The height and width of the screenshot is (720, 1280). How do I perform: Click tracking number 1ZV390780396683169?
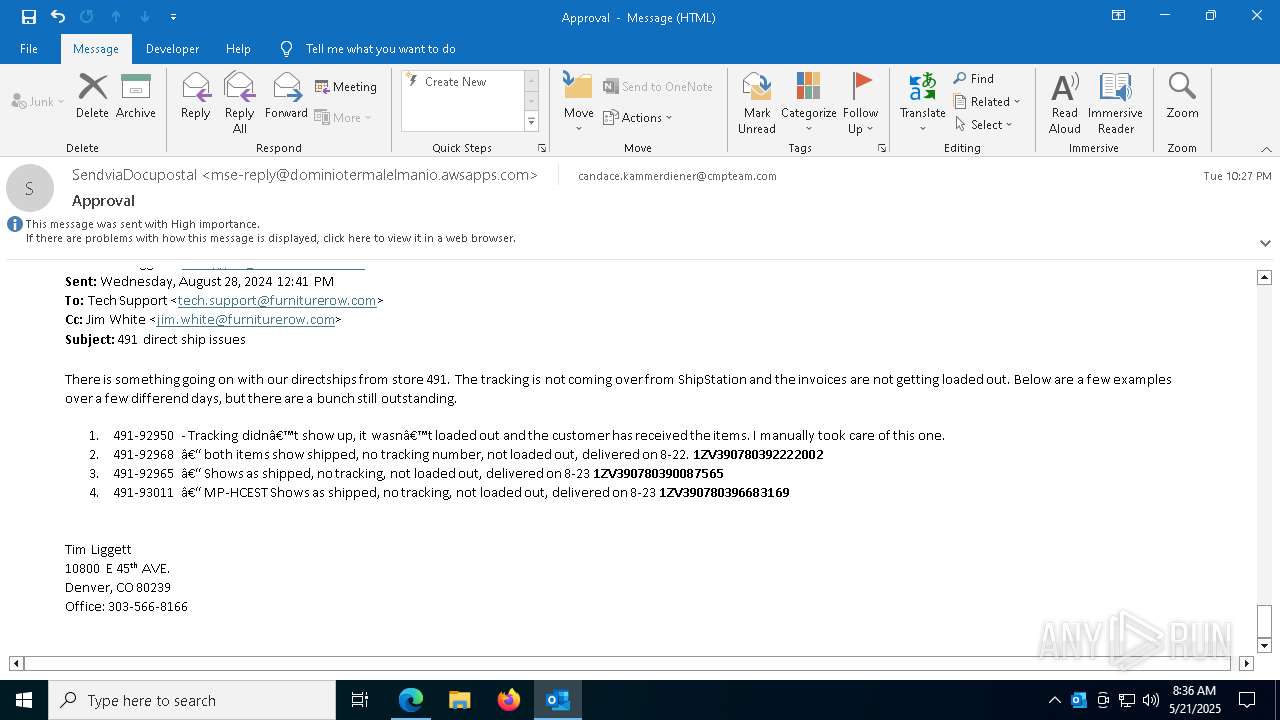(724, 492)
